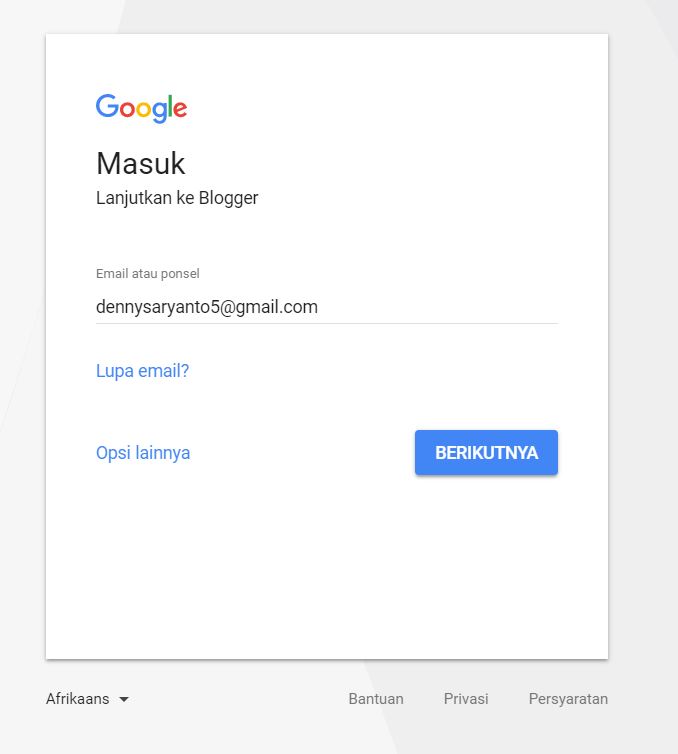Click the Email atau ponsel label

[x=148, y=274]
